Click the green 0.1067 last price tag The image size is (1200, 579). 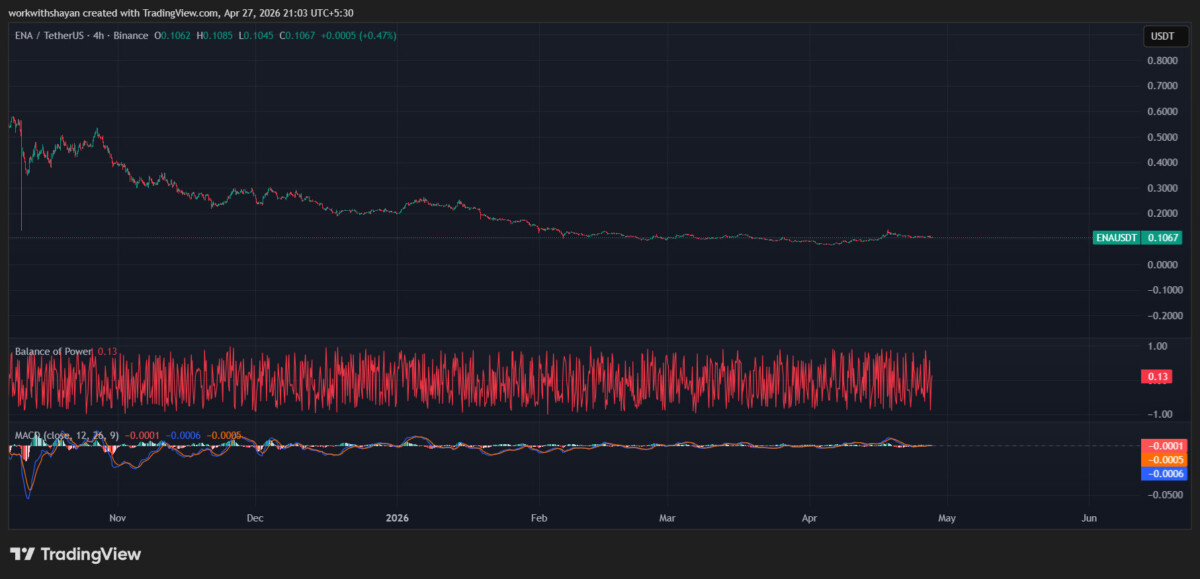pos(1164,238)
